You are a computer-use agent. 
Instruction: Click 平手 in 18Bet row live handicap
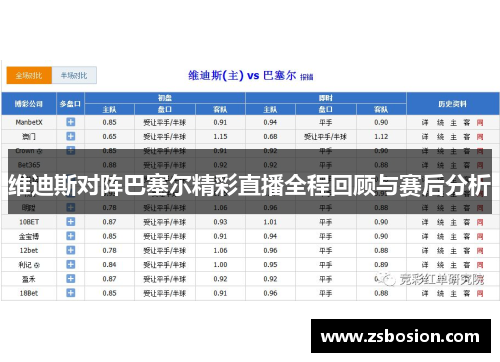pyautogui.click(x=326, y=293)
